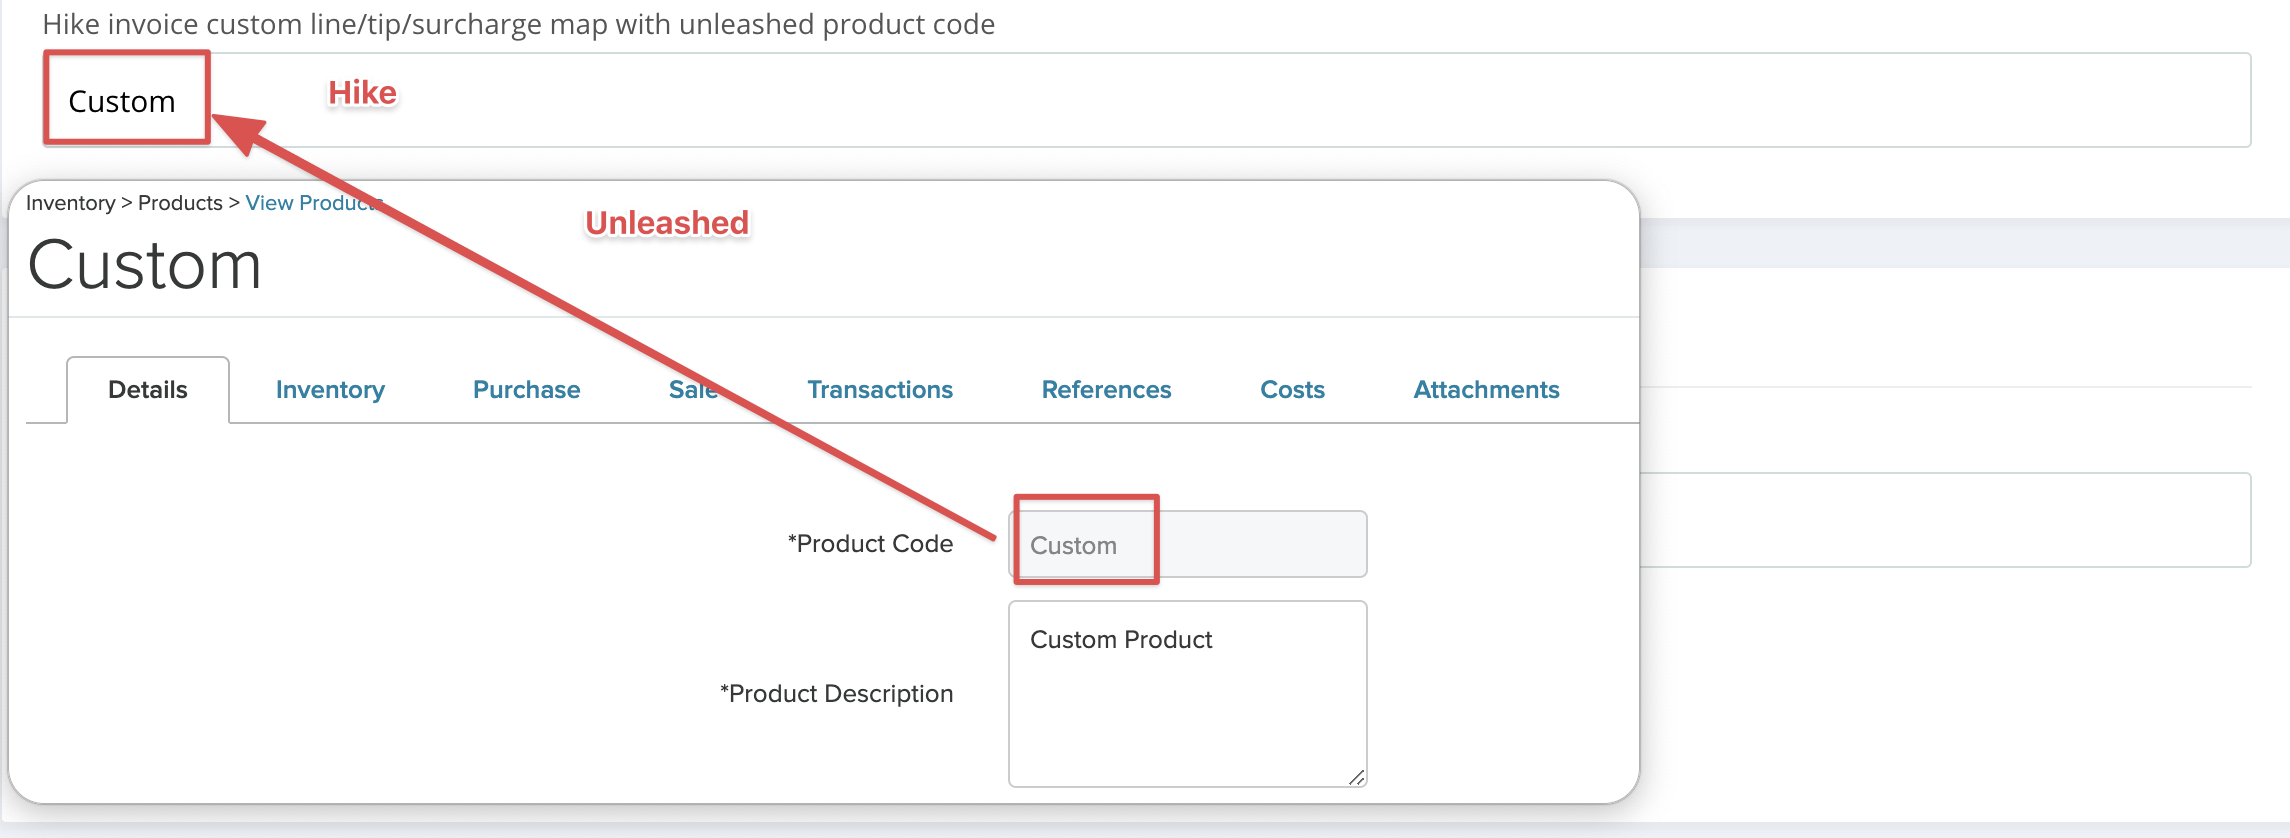The width and height of the screenshot is (2290, 838).
Task: Click the Product Code label
Action: (x=870, y=544)
